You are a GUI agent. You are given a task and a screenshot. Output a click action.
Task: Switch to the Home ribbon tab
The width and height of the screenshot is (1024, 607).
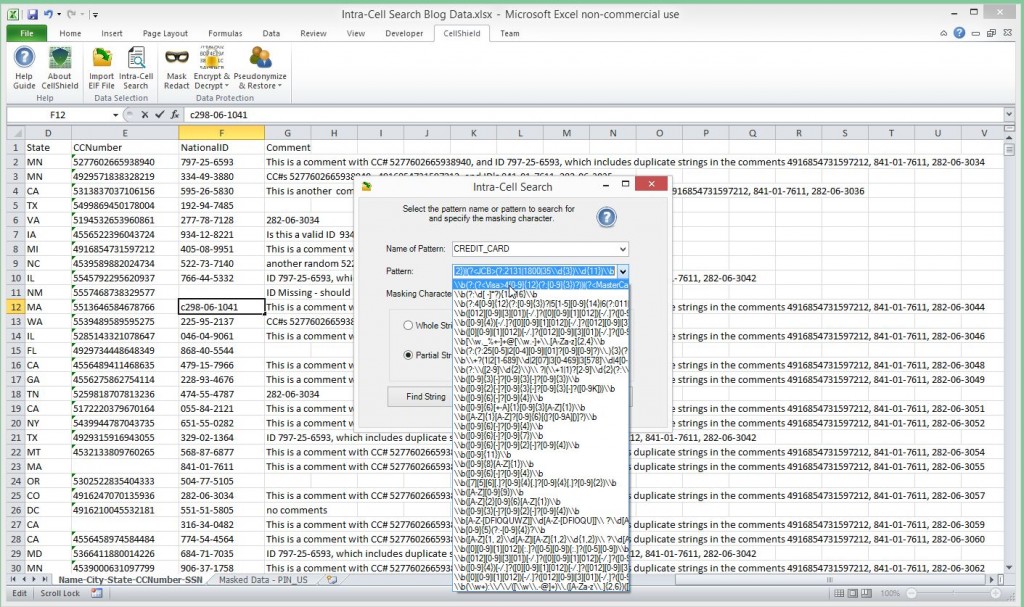pyautogui.click(x=70, y=33)
